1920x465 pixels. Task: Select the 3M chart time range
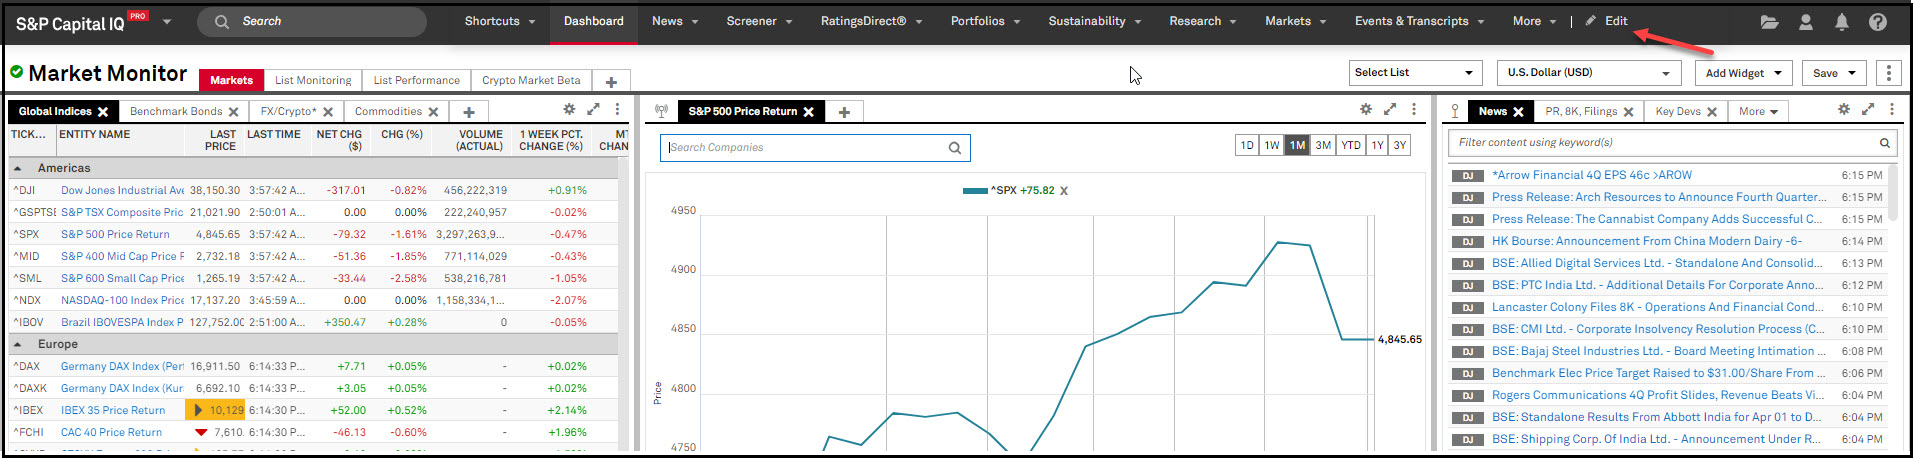tap(1323, 146)
